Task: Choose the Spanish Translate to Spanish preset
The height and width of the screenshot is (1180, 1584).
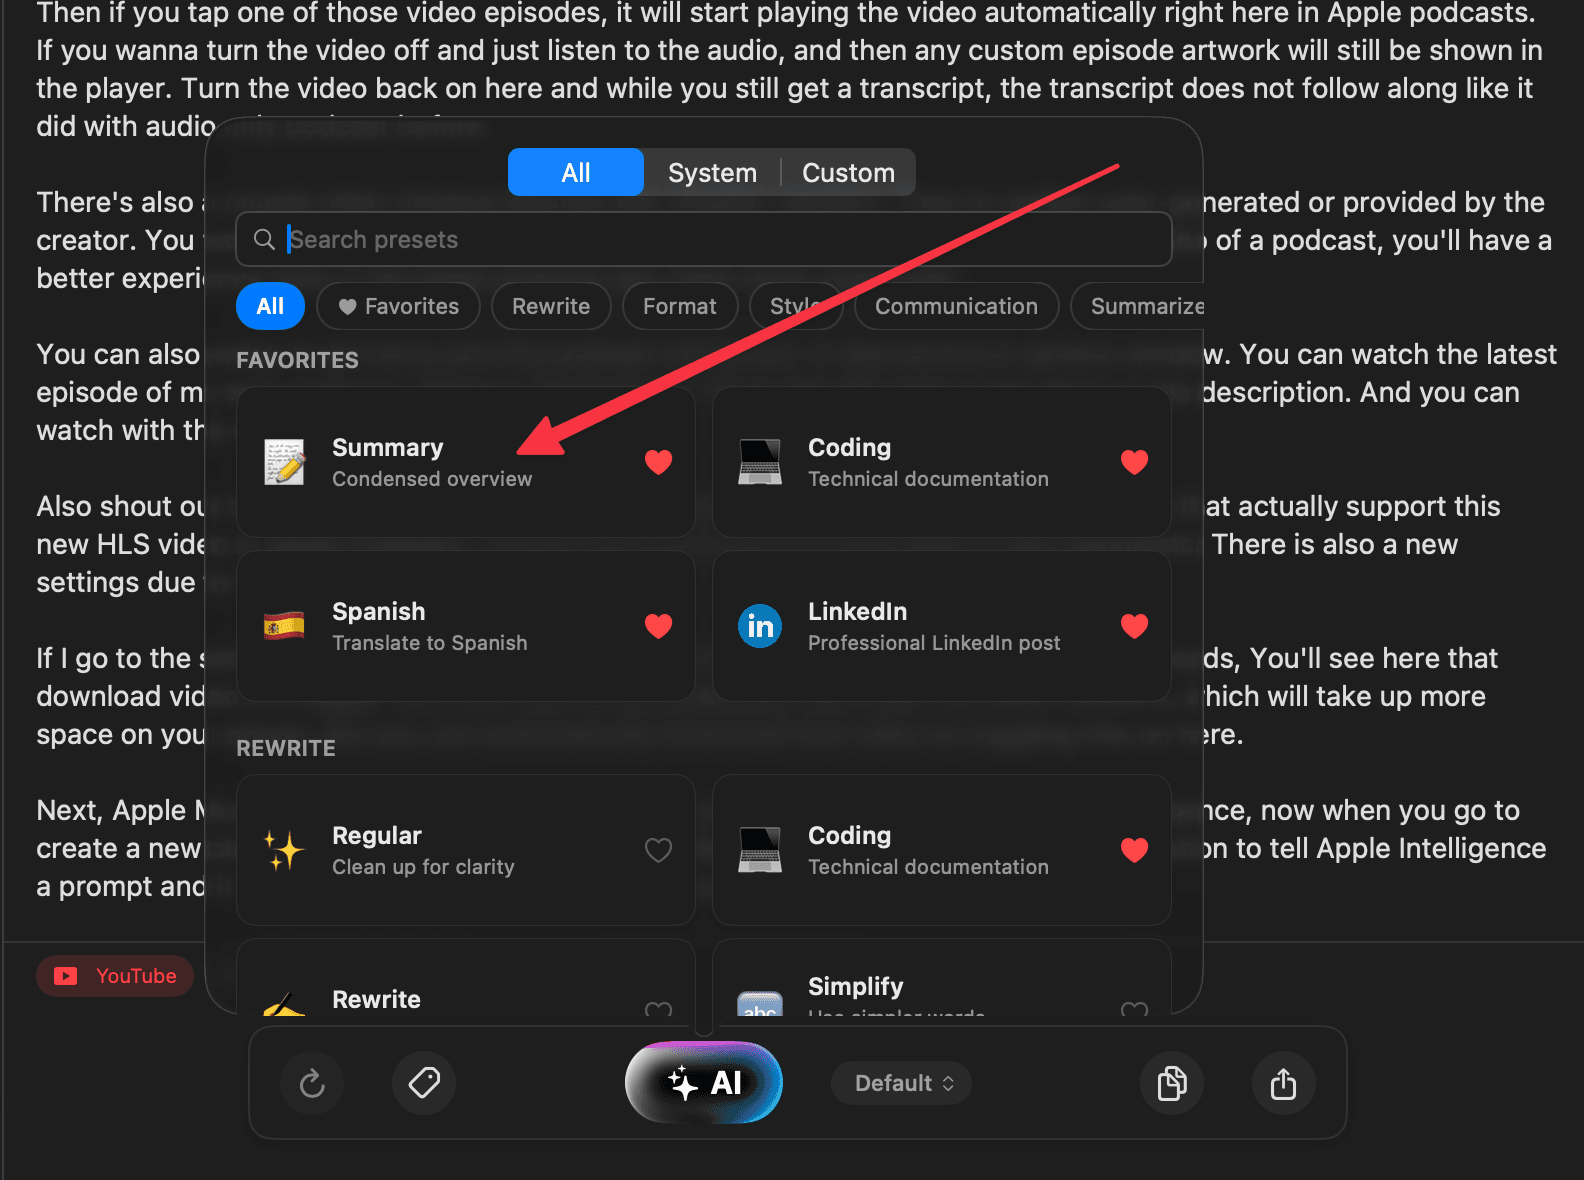Action: pyautogui.click(x=466, y=626)
